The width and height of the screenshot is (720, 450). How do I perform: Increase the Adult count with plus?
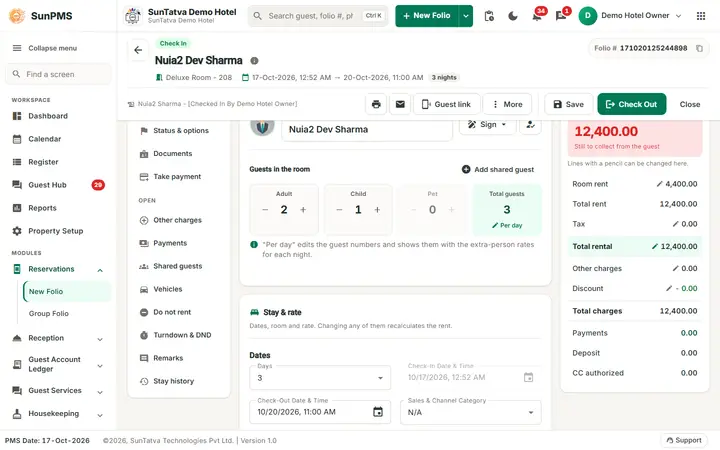[303, 210]
